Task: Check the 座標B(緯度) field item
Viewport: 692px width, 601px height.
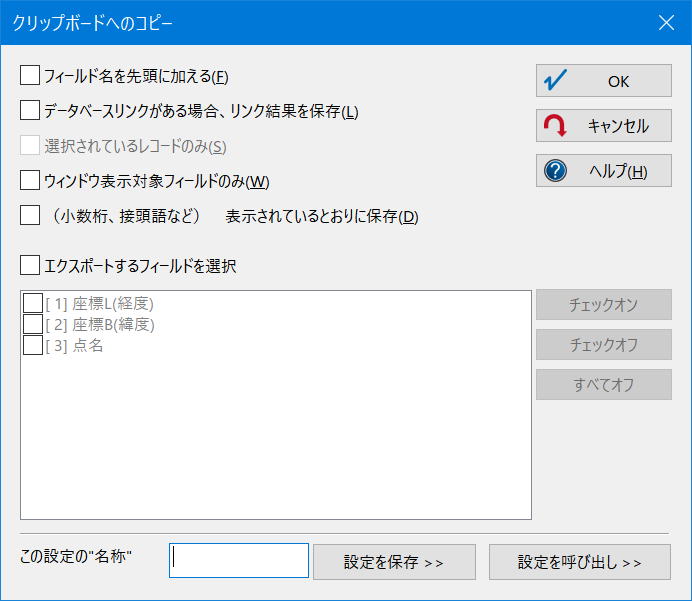Action: [x=33, y=324]
